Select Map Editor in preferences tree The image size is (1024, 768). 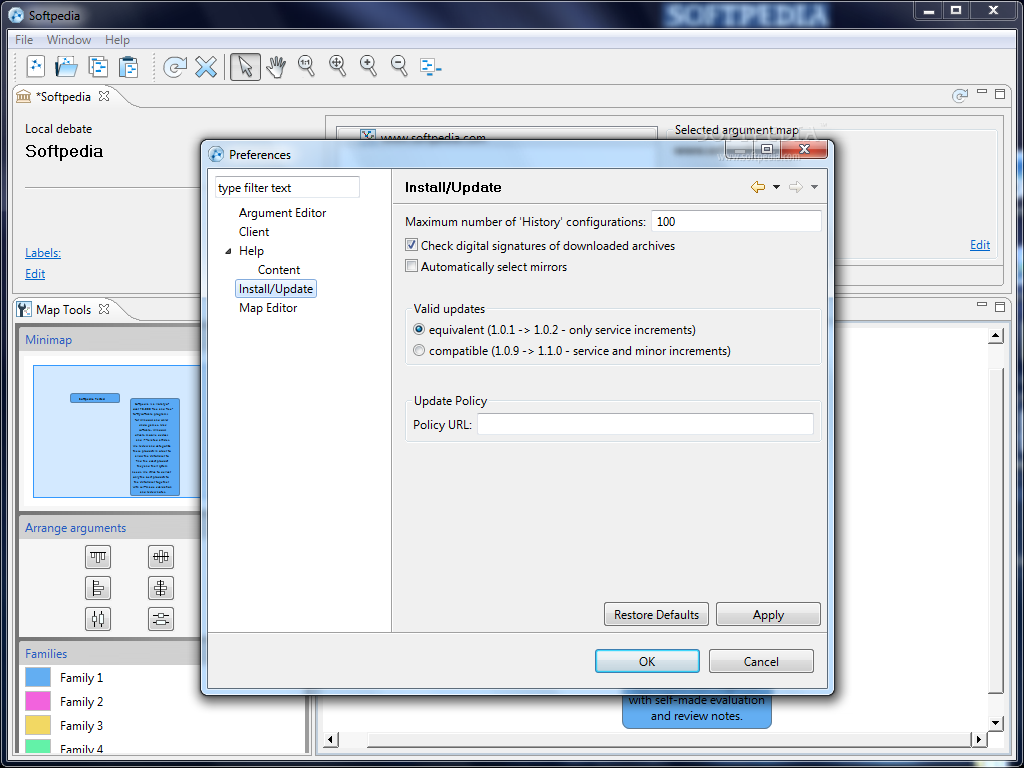point(268,308)
